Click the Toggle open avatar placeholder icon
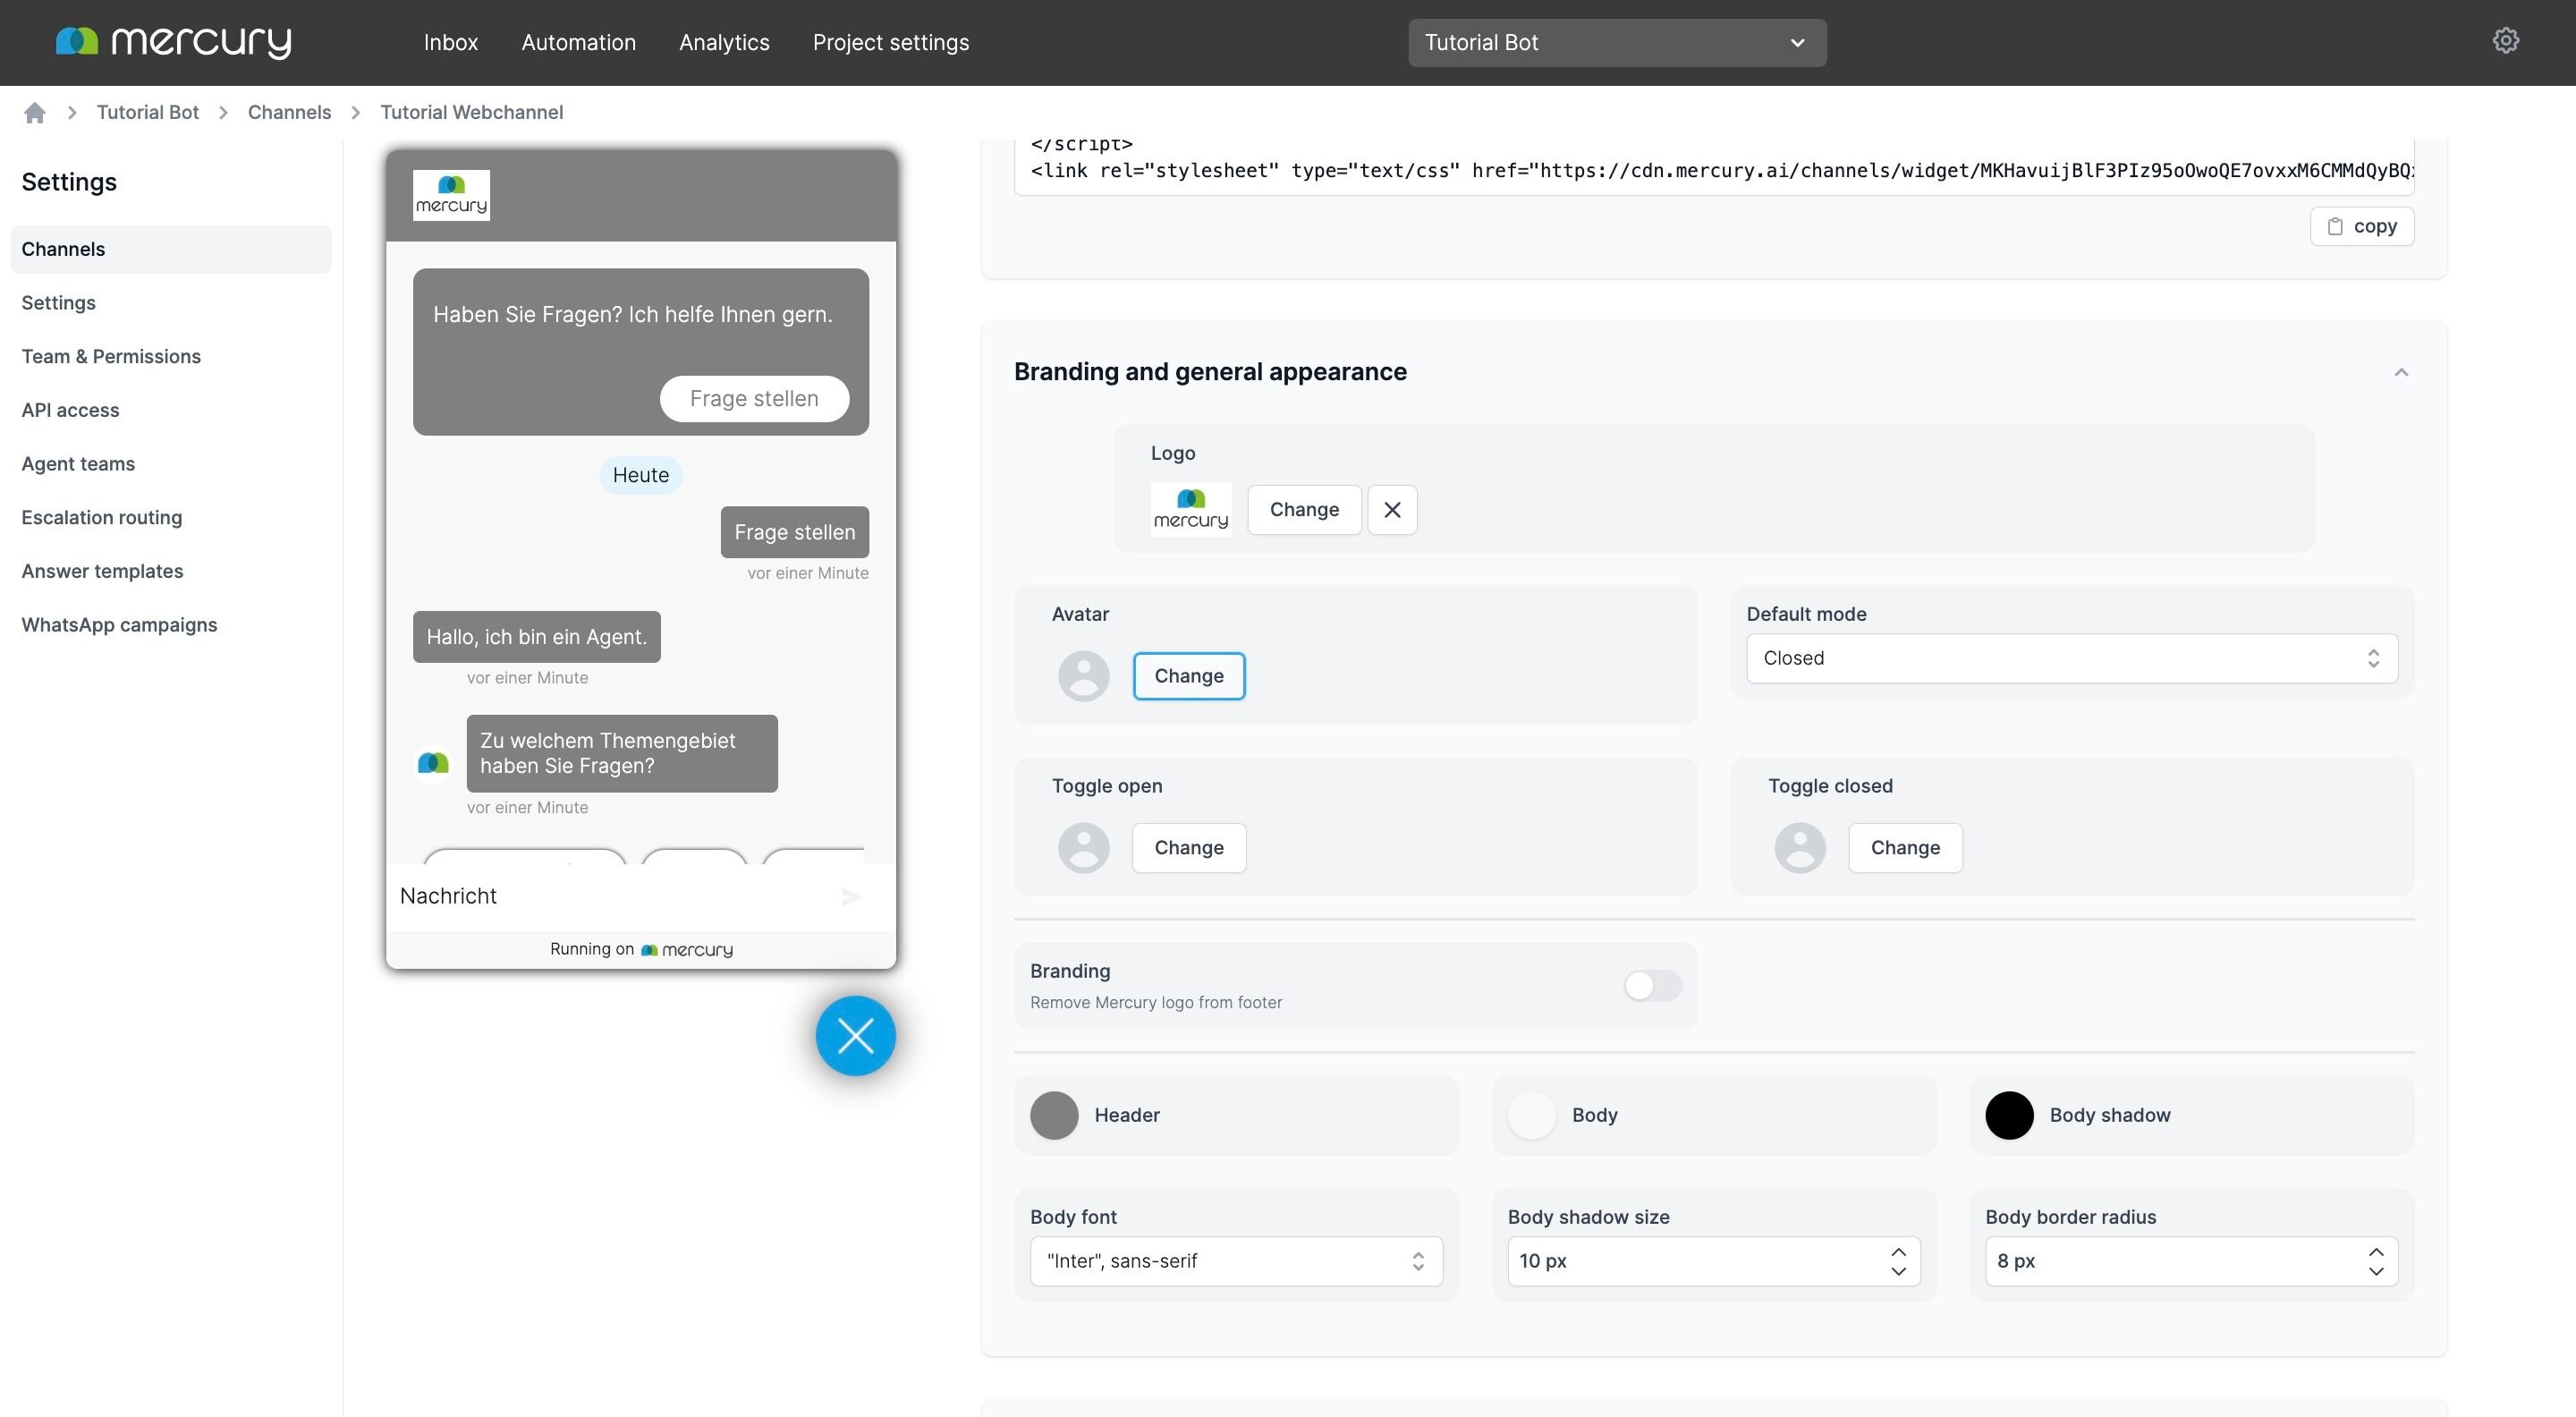2576x1417 pixels. 1083,848
